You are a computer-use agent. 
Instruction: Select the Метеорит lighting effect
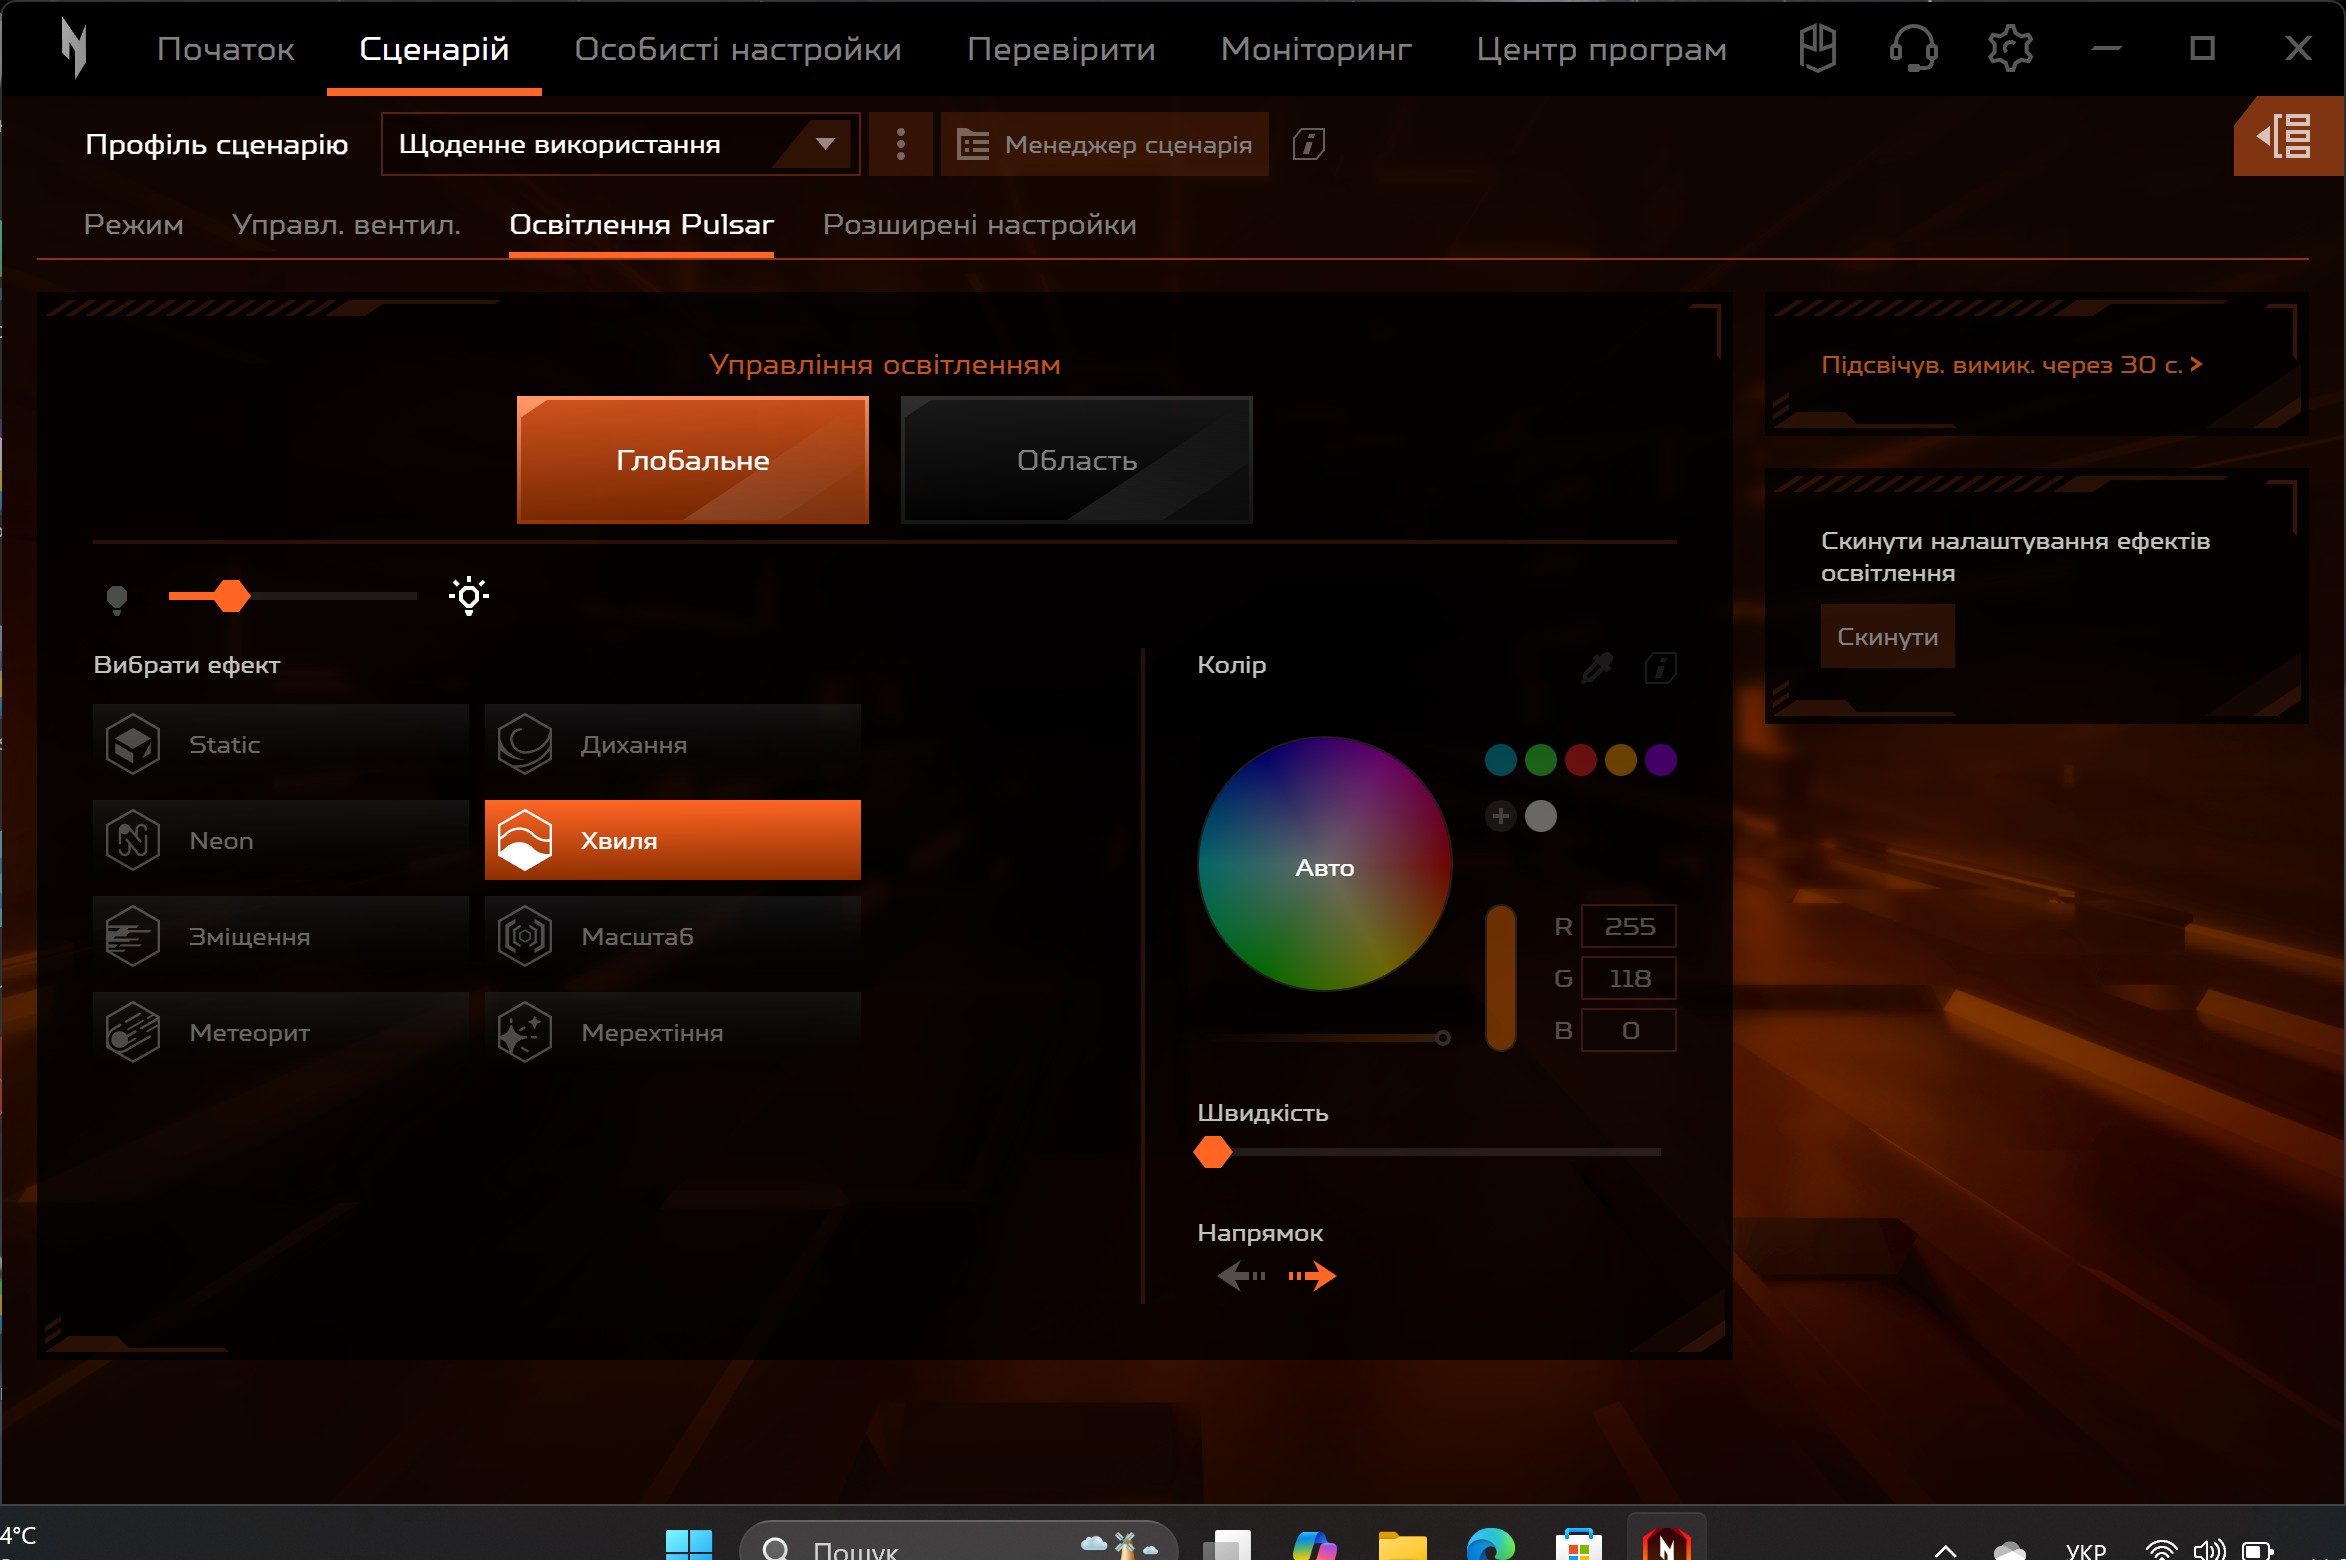280,1031
